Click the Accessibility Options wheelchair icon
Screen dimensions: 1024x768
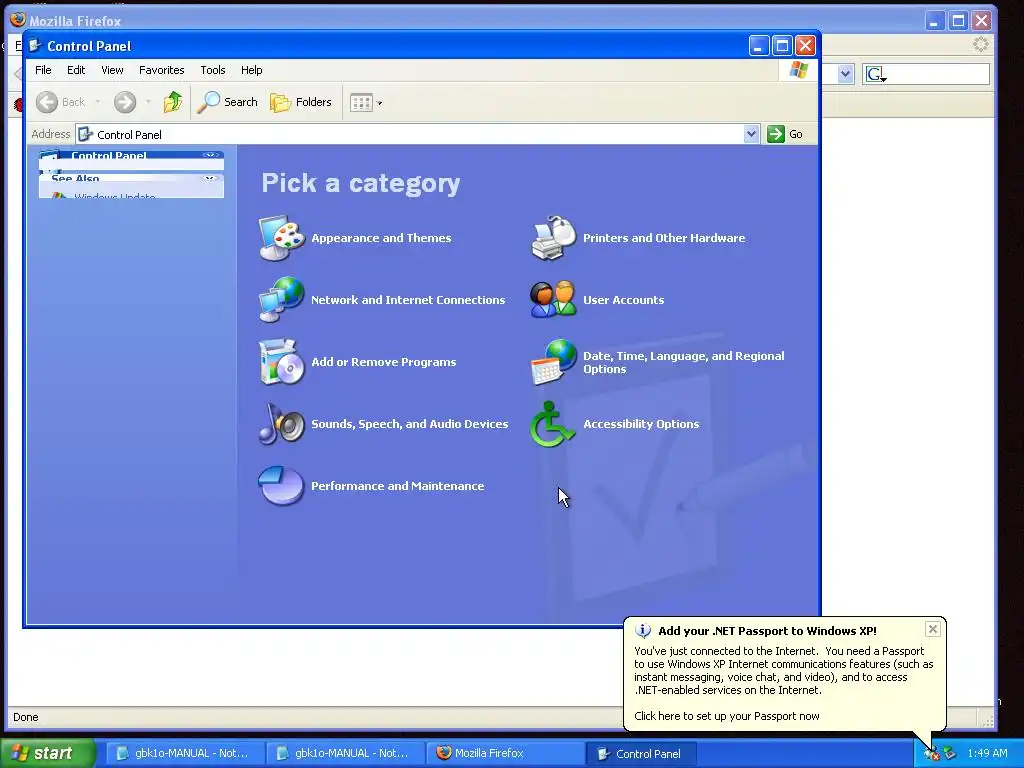552,424
